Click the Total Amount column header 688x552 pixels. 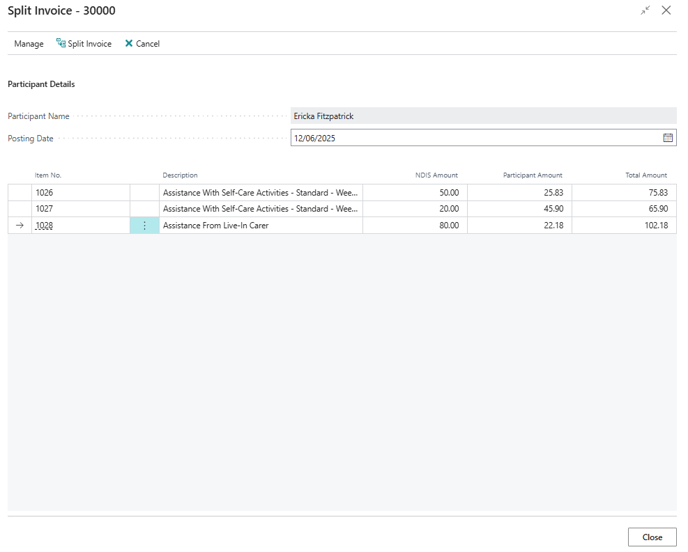(x=646, y=175)
